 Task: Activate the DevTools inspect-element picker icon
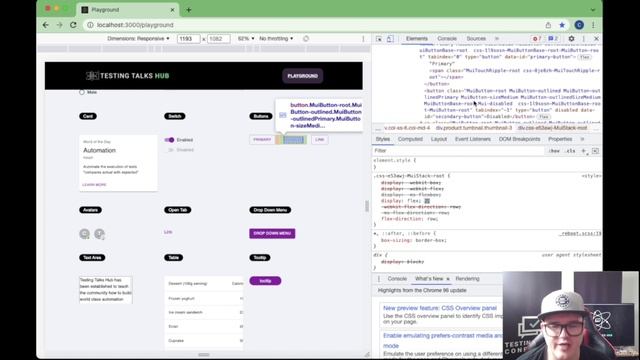(x=379, y=39)
